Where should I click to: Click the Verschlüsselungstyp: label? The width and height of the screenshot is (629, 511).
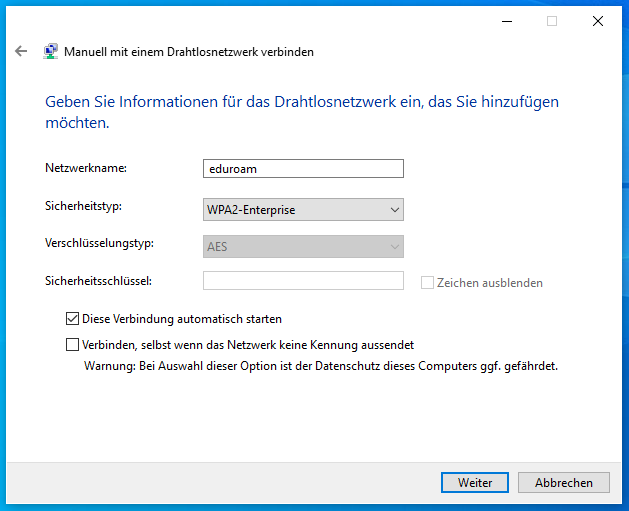pyautogui.click(x=99, y=243)
